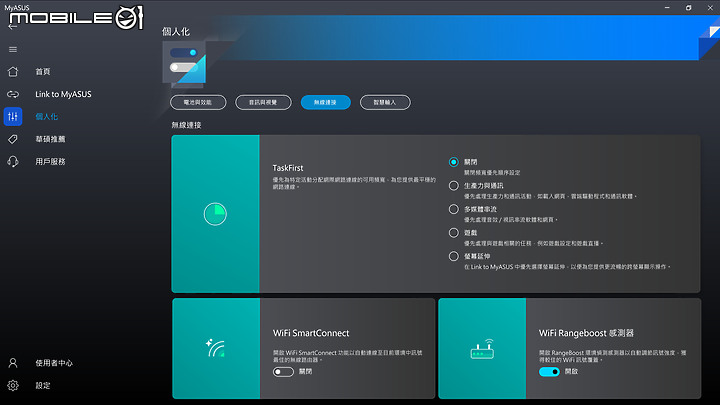This screenshot has height=405, width=720.
Task: Open the Home (首頁) house icon
Action: click(13, 72)
